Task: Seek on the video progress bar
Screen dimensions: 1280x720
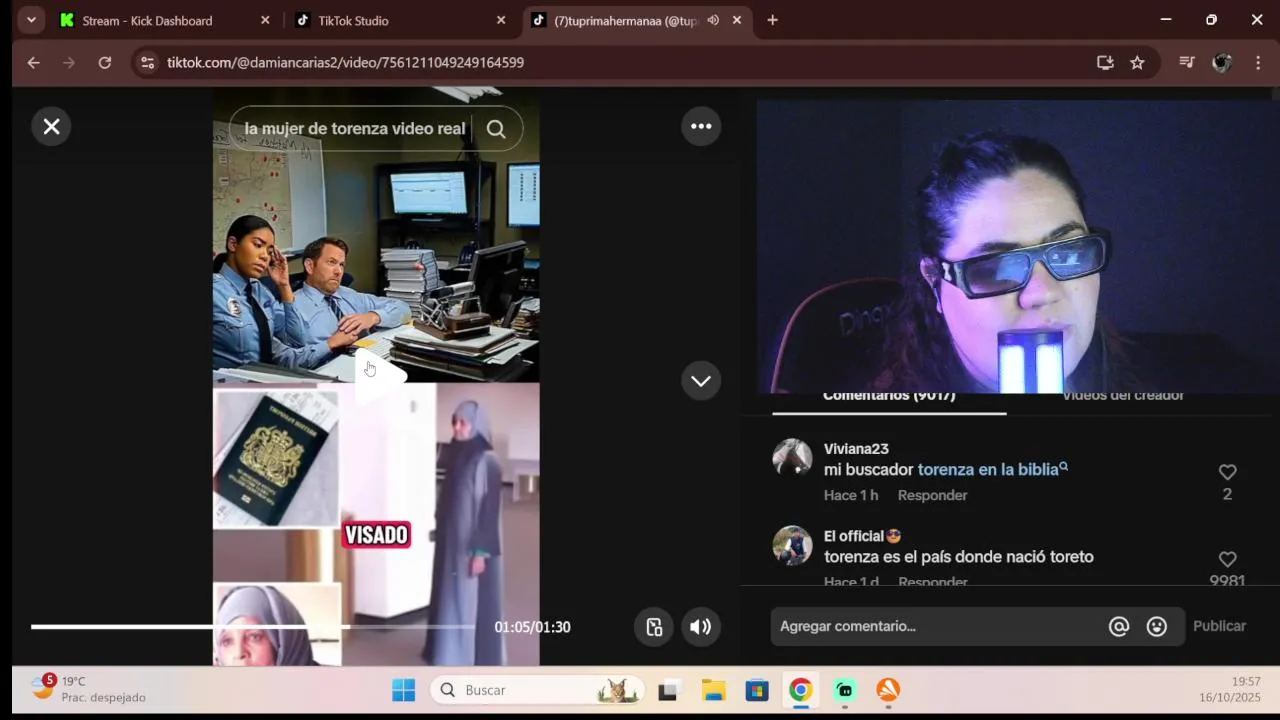Action: click(253, 627)
